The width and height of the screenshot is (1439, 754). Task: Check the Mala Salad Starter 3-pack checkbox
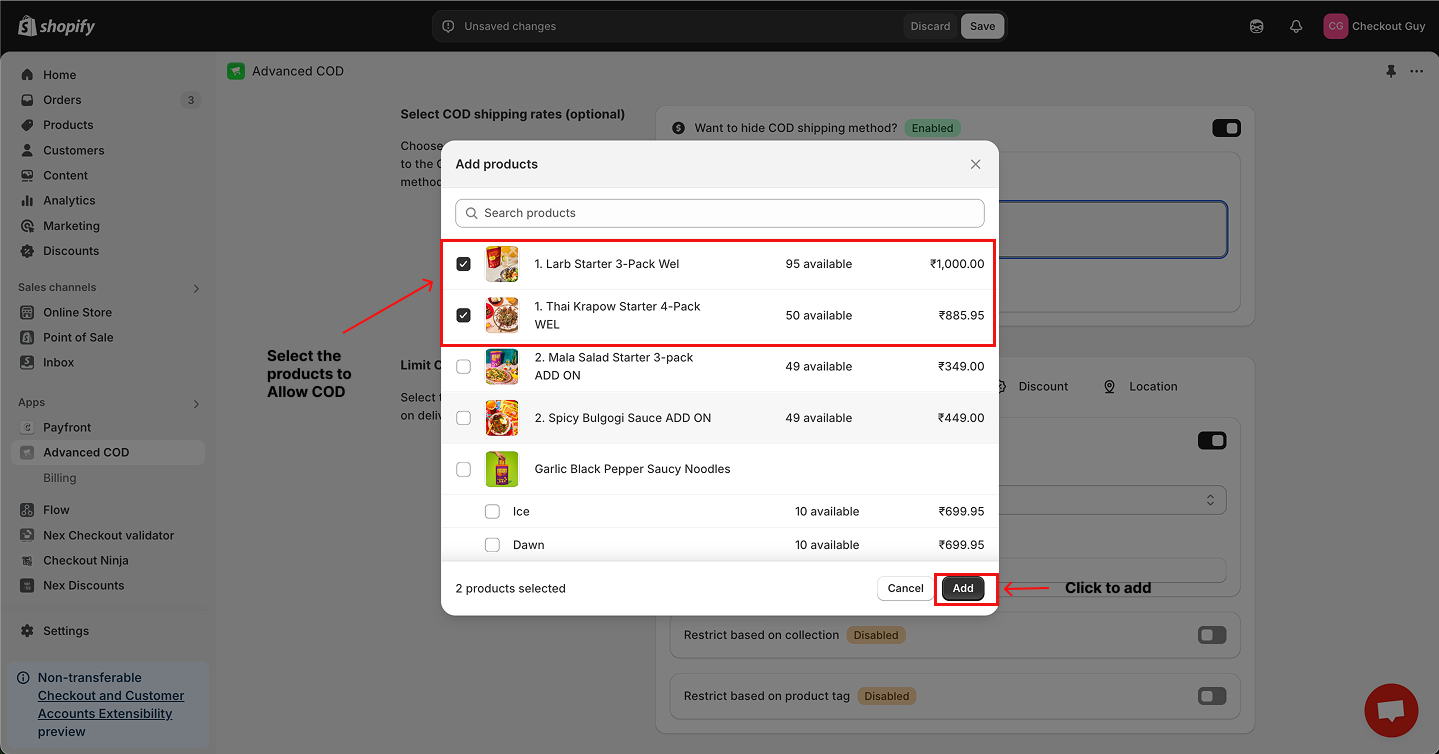click(464, 367)
